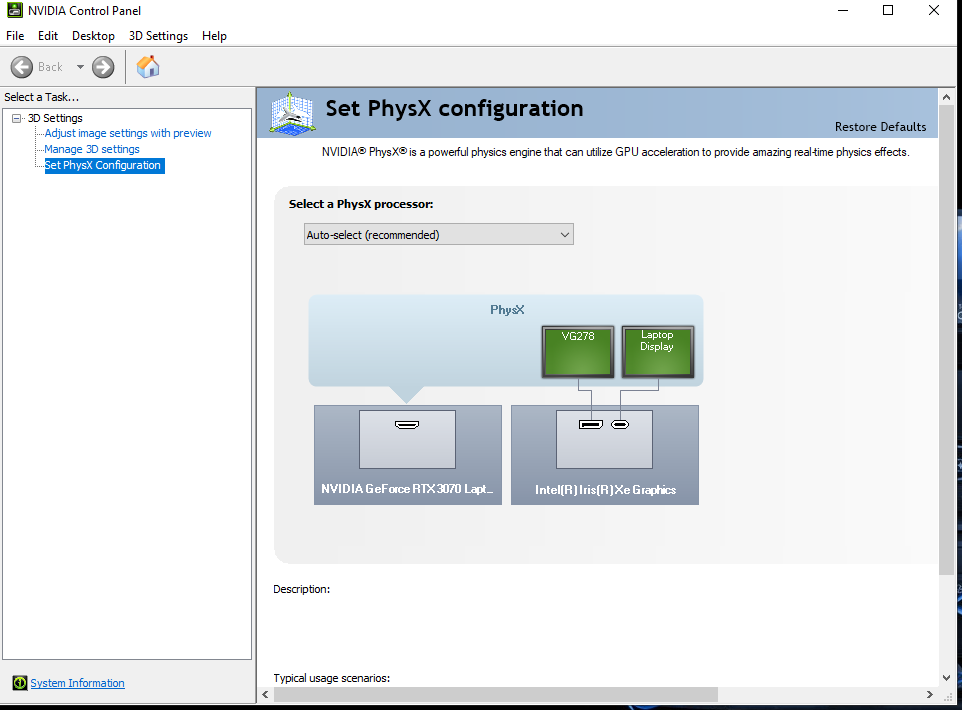
Task: Open the System Information link
Action: pyautogui.click(x=77, y=683)
